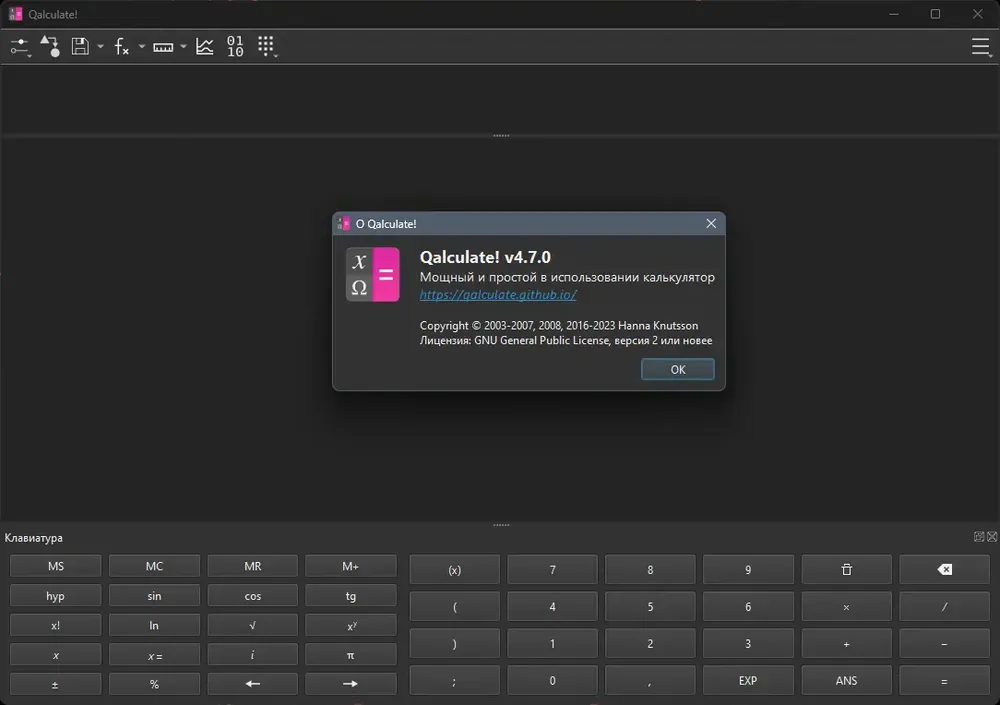Click the x variable key
Viewport: 1000px width, 705px height.
pos(55,655)
